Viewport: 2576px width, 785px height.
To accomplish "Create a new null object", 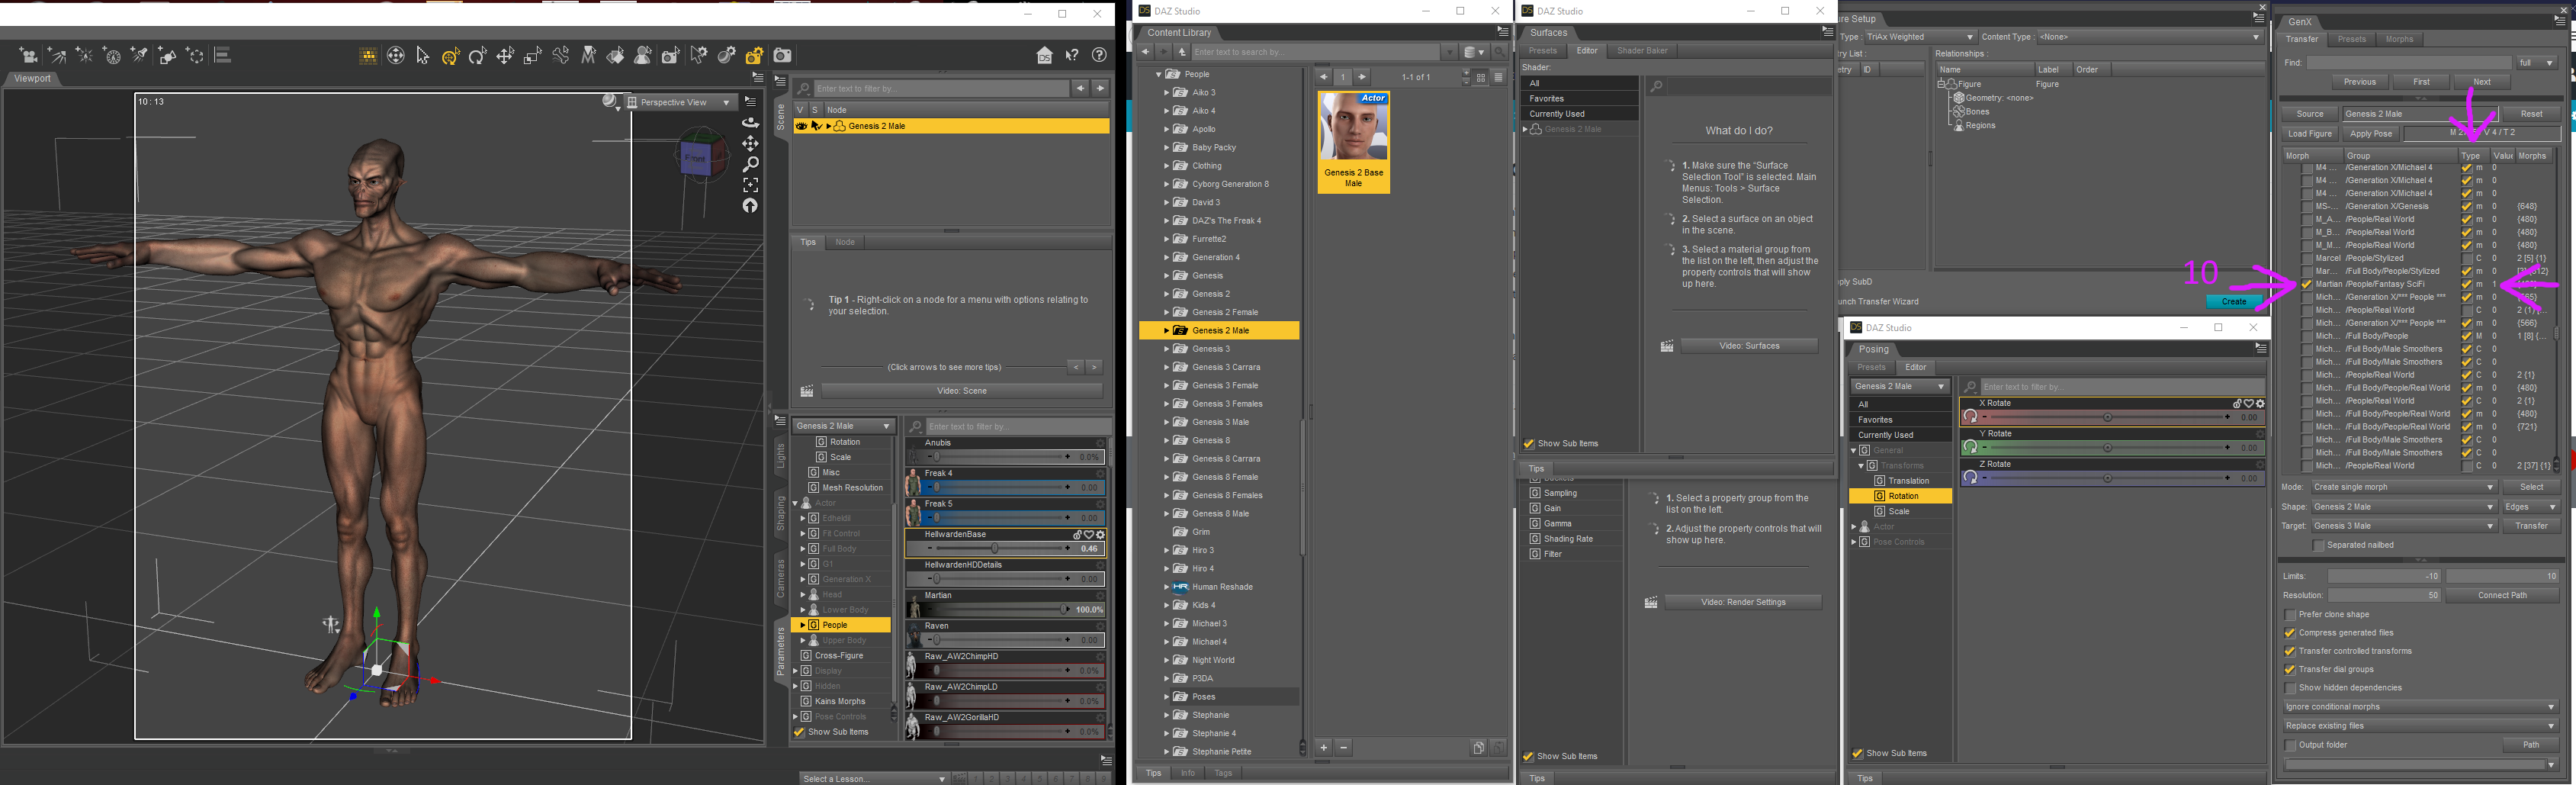I will click(x=195, y=56).
